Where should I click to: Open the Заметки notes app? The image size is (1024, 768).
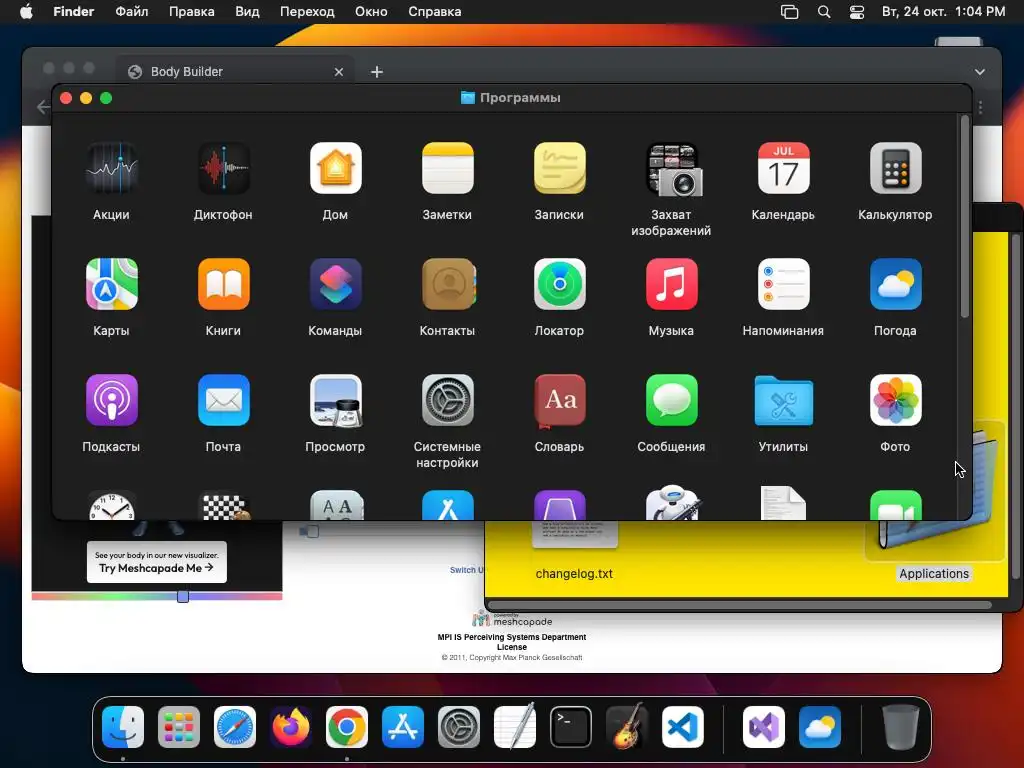point(447,168)
